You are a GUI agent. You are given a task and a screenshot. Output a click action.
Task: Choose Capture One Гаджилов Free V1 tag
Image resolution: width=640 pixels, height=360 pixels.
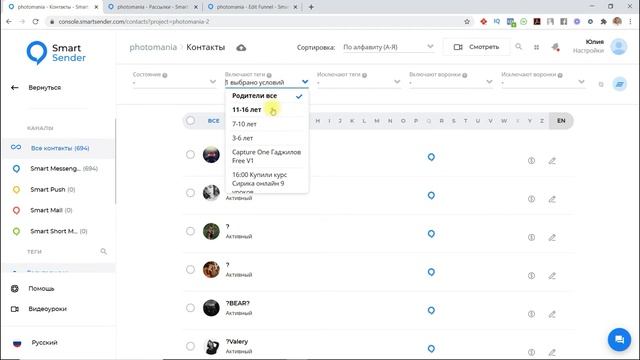(x=267, y=156)
